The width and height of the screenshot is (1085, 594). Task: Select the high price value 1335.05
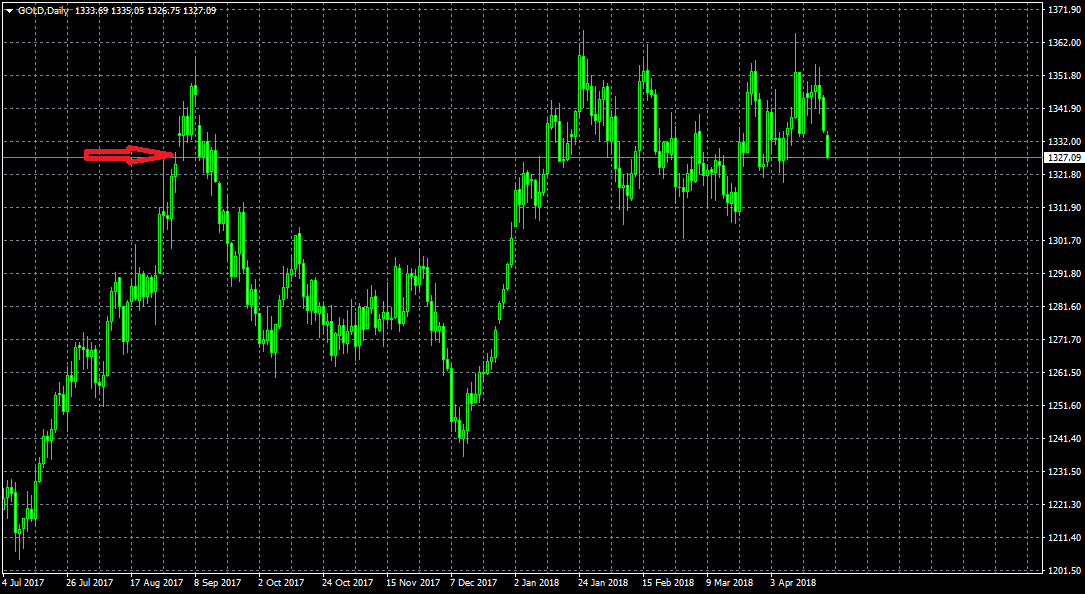point(129,10)
